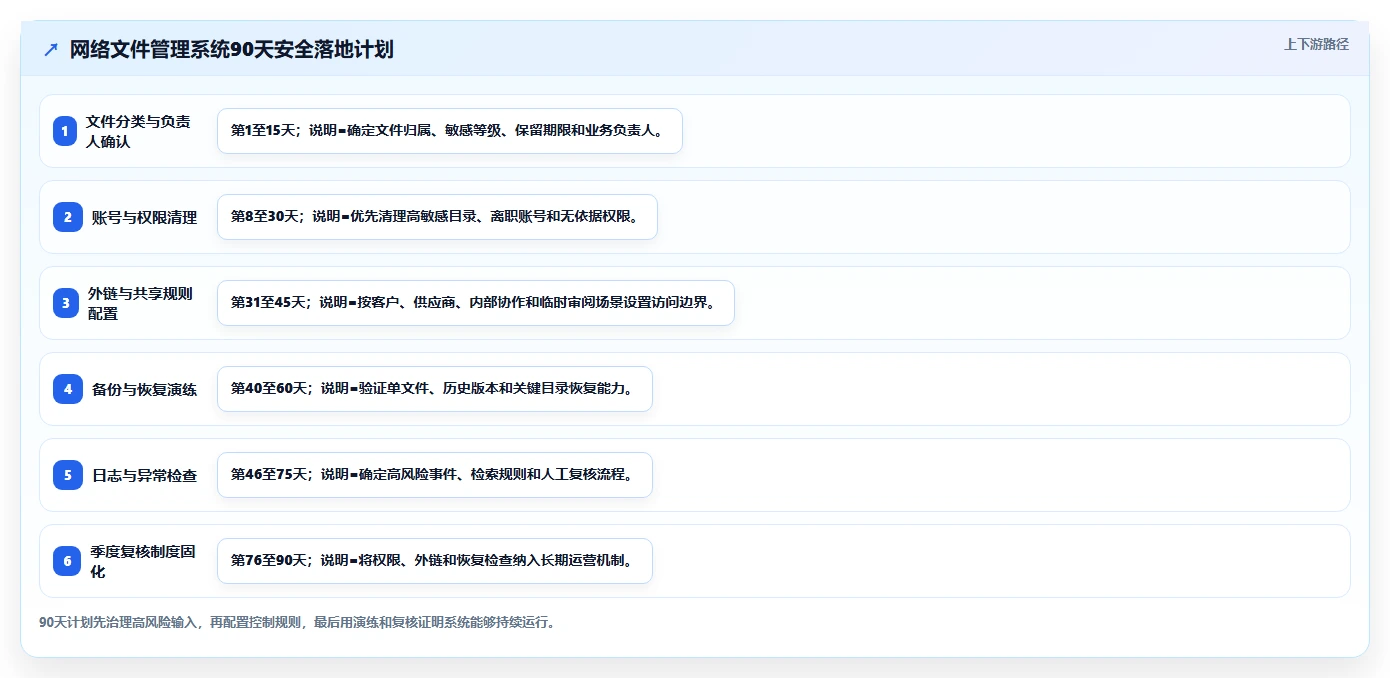Click the 日志与异常检查 step label
This screenshot has height=678, width=1390.
tap(144, 475)
